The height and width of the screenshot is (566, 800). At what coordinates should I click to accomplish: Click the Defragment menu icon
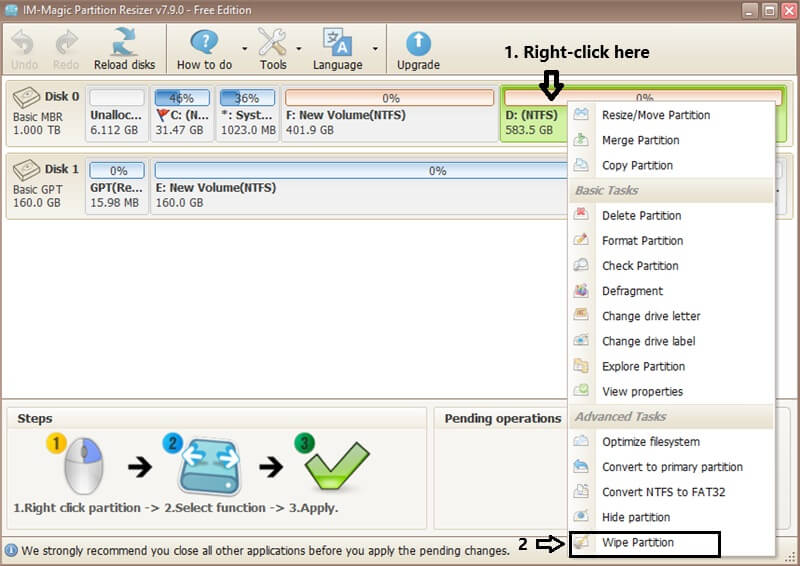[581, 290]
